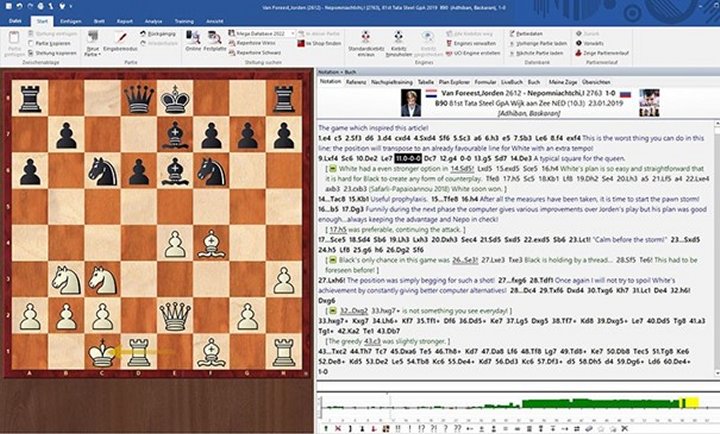This screenshot has width=720, height=434.
Task: Search position on Festplatte
Action: (x=214, y=41)
